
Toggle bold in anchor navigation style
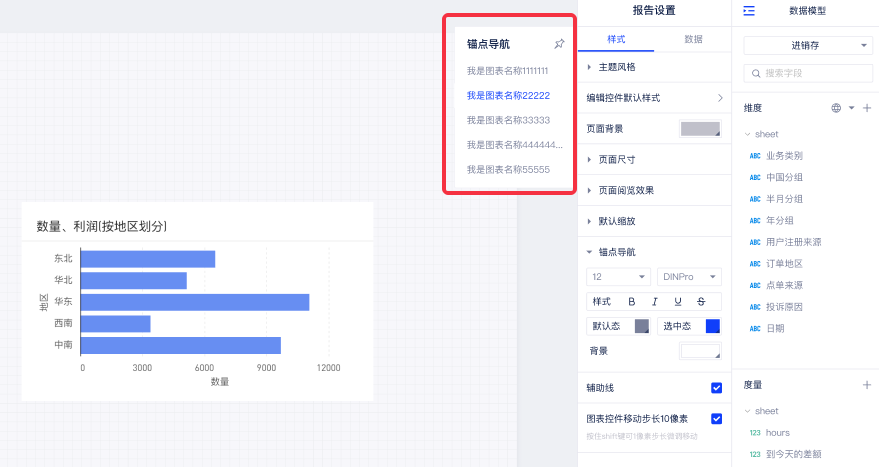[631, 302]
